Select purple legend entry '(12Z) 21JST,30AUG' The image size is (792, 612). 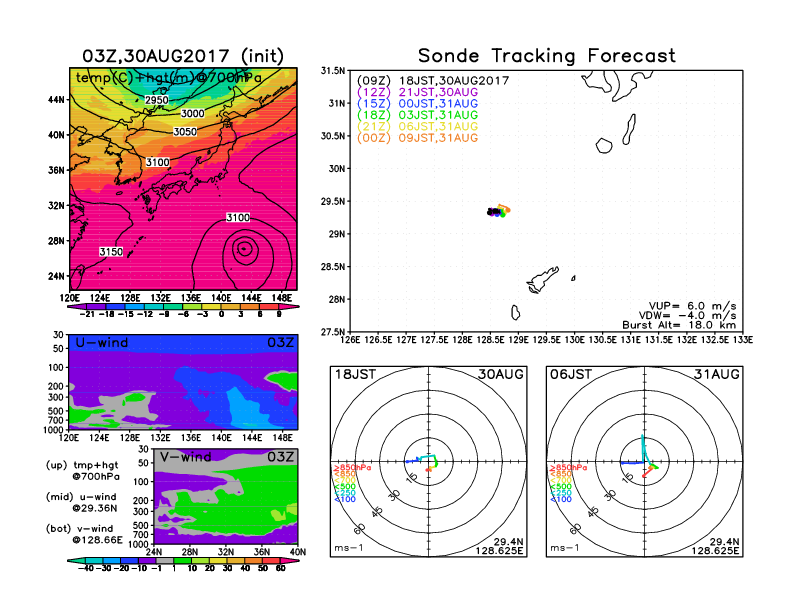(x=417, y=92)
